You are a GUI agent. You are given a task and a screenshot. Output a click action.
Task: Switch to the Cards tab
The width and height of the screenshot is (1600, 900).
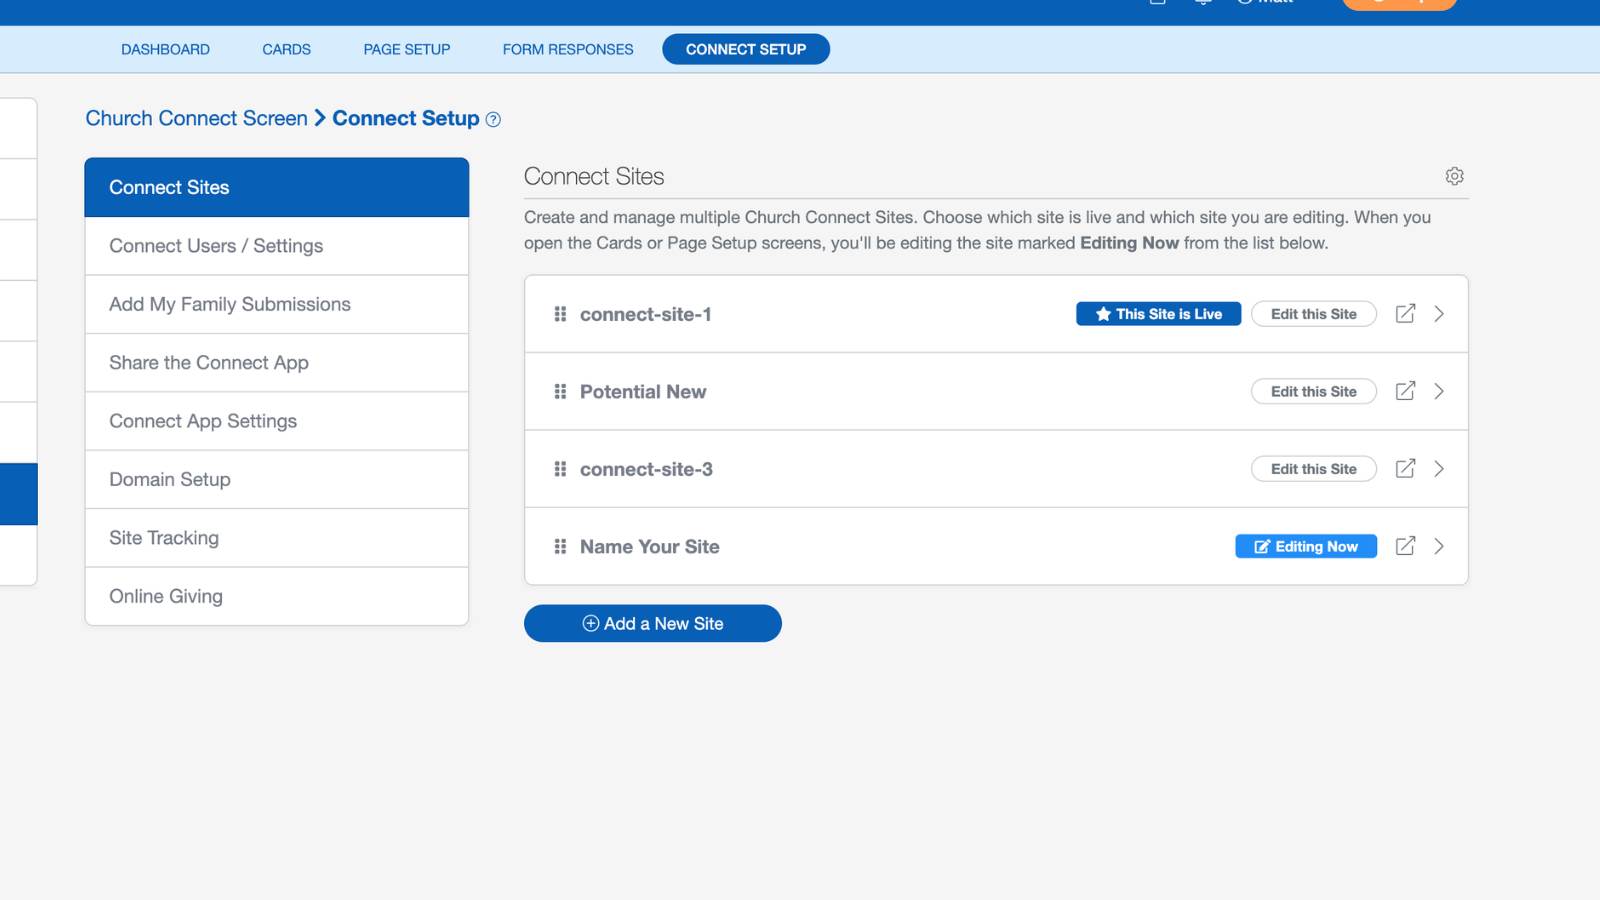286,49
